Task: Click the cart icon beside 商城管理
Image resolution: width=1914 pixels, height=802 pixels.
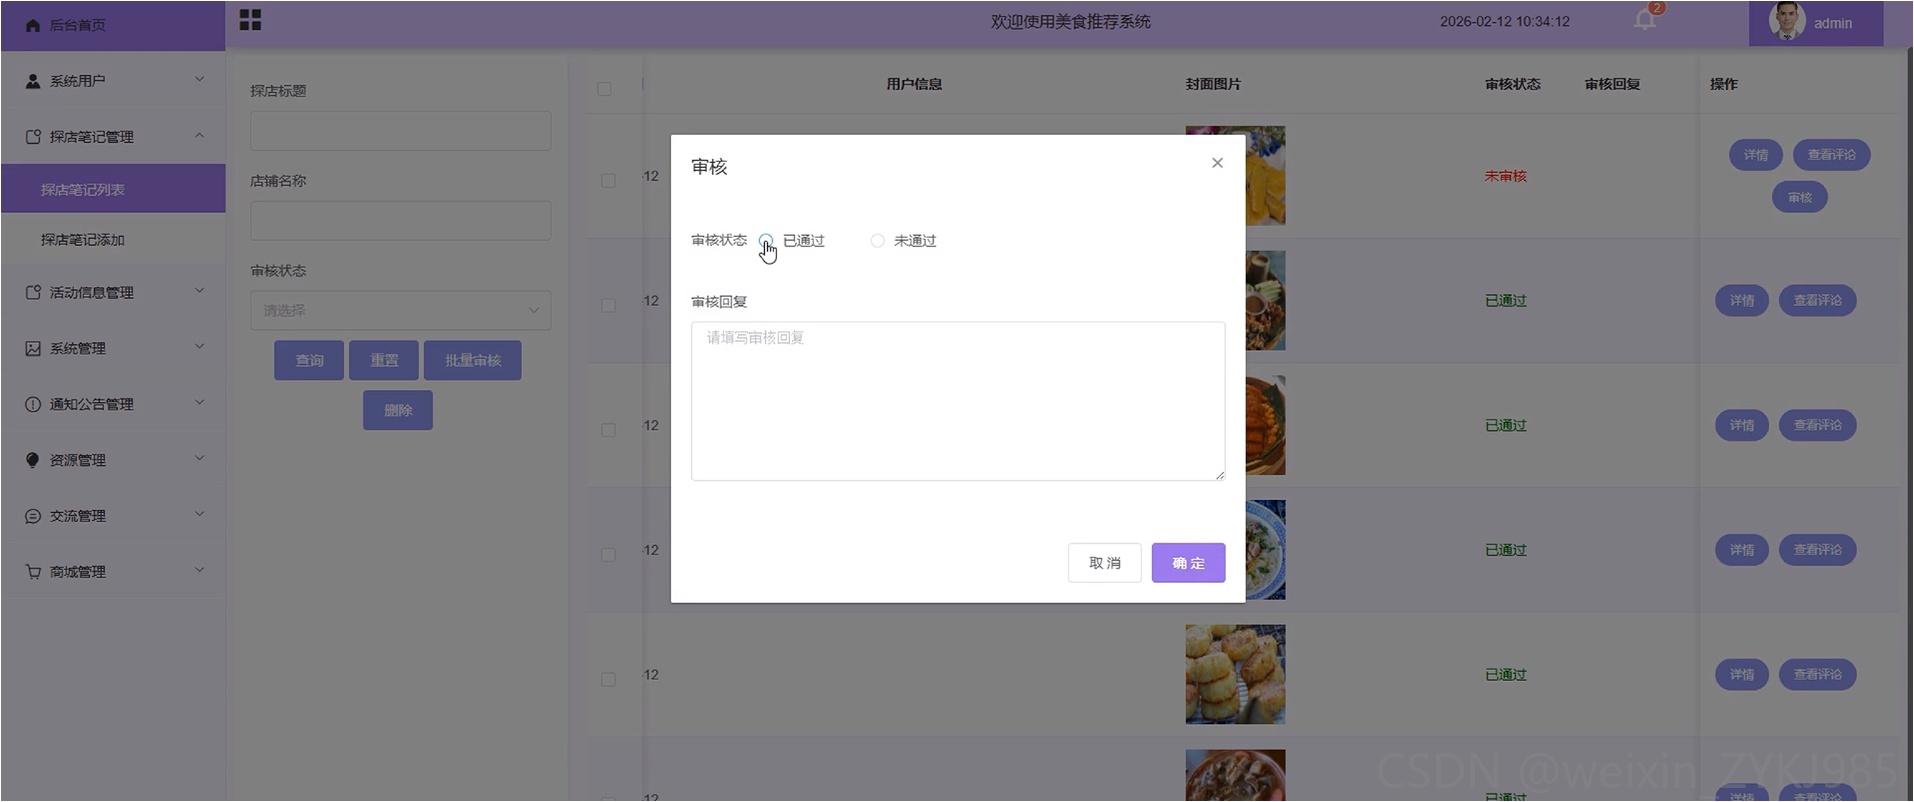Action: click(x=33, y=573)
